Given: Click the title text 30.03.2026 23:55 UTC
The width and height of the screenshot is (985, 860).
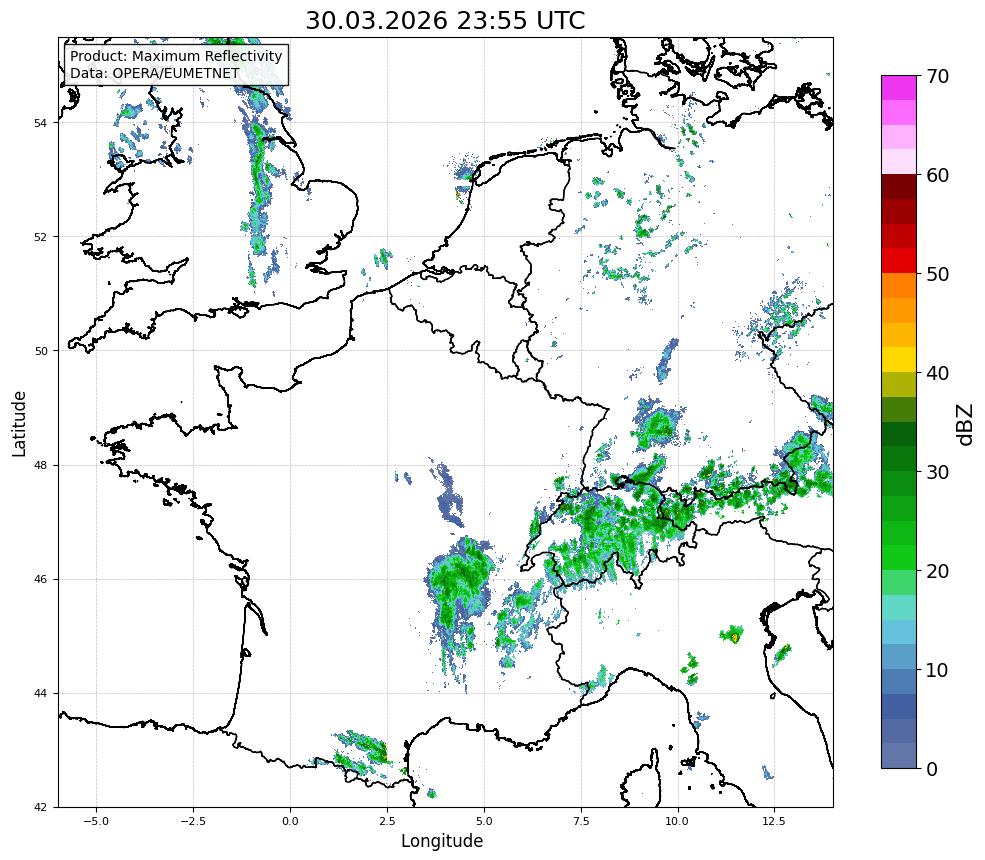Looking at the screenshot, I should pos(445,20).
